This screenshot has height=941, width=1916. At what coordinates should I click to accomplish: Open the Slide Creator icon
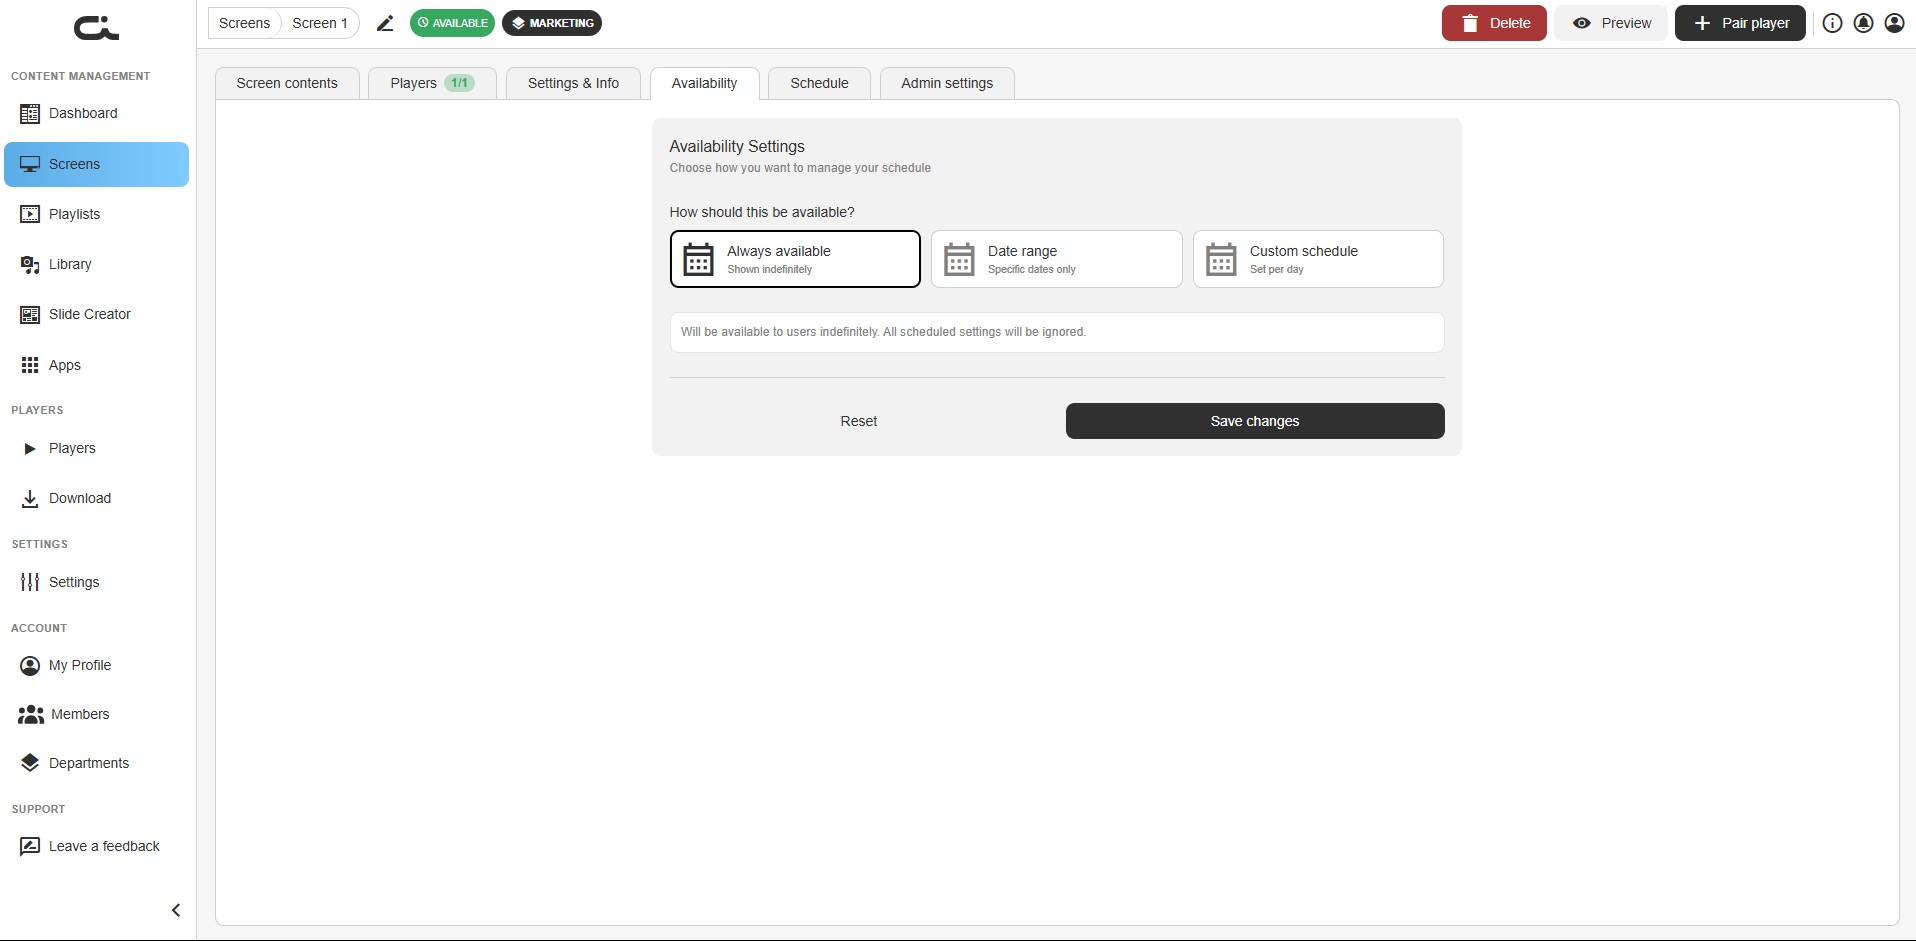(30, 315)
